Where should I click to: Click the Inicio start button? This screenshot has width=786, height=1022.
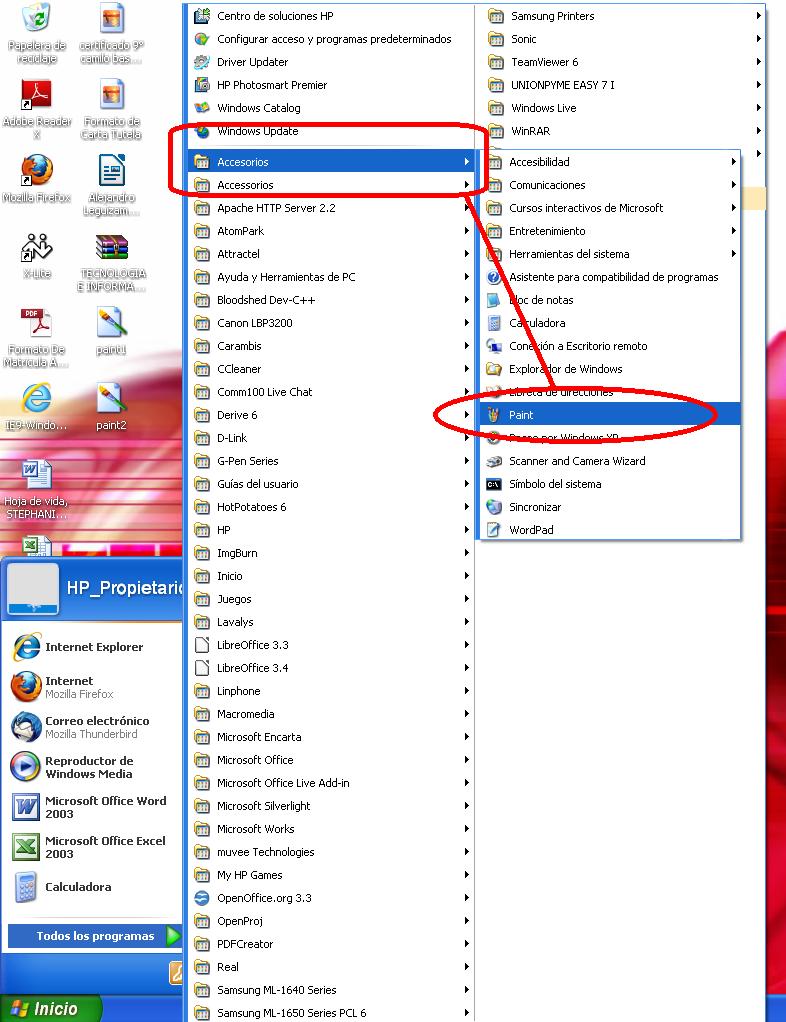tap(50, 1008)
